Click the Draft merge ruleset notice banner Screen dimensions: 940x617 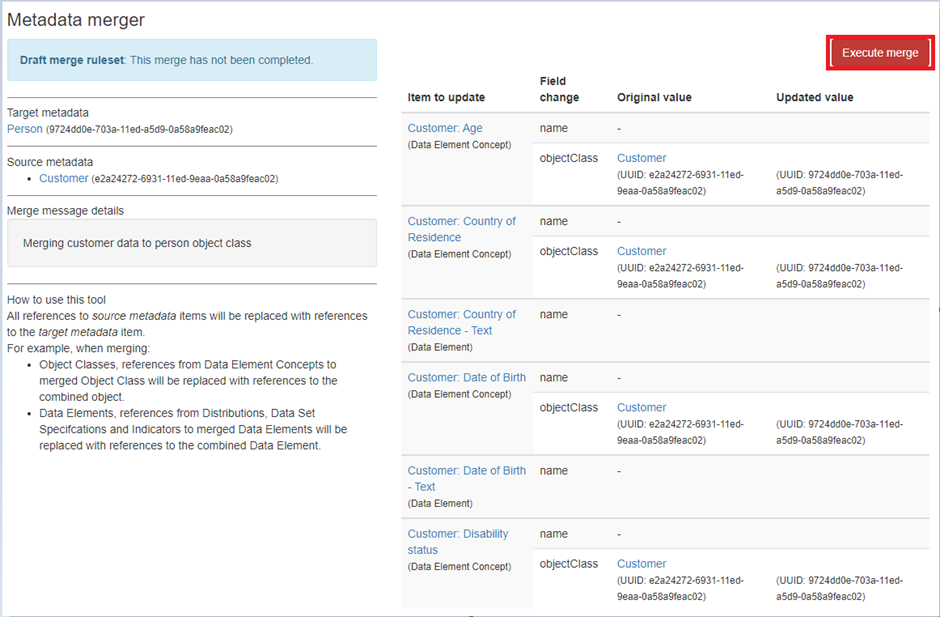pyautogui.click(x=192, y=60)
